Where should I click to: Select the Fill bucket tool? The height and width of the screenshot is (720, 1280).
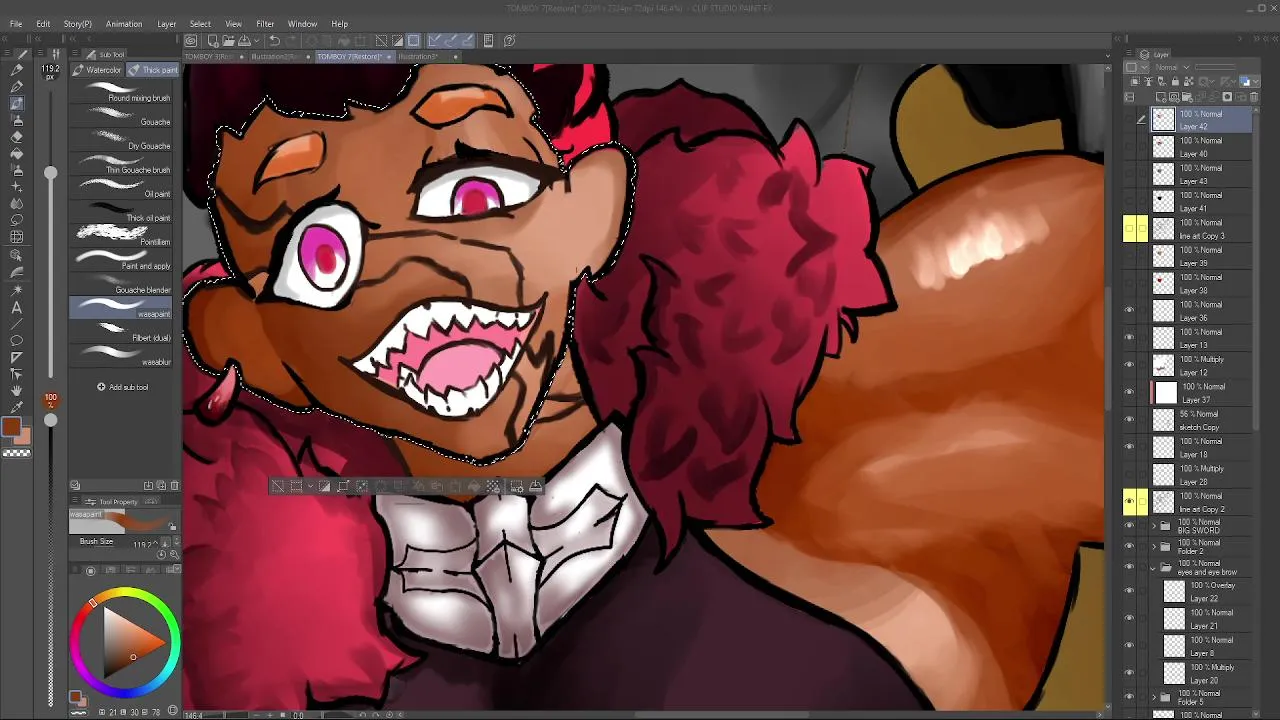coord(17,154)
